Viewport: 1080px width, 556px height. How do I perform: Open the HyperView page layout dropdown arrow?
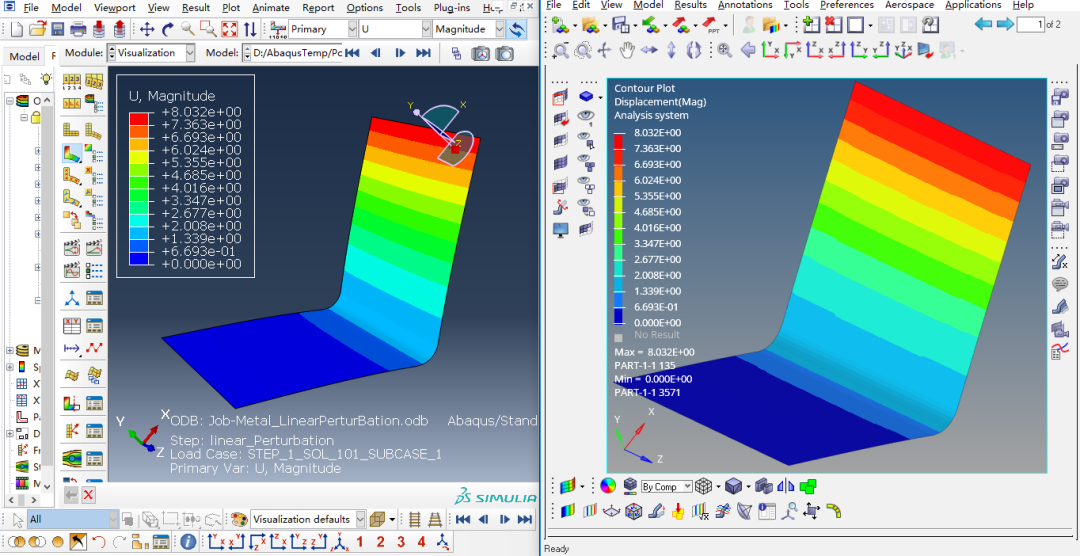pyautogui.click(x=871, y=26)
